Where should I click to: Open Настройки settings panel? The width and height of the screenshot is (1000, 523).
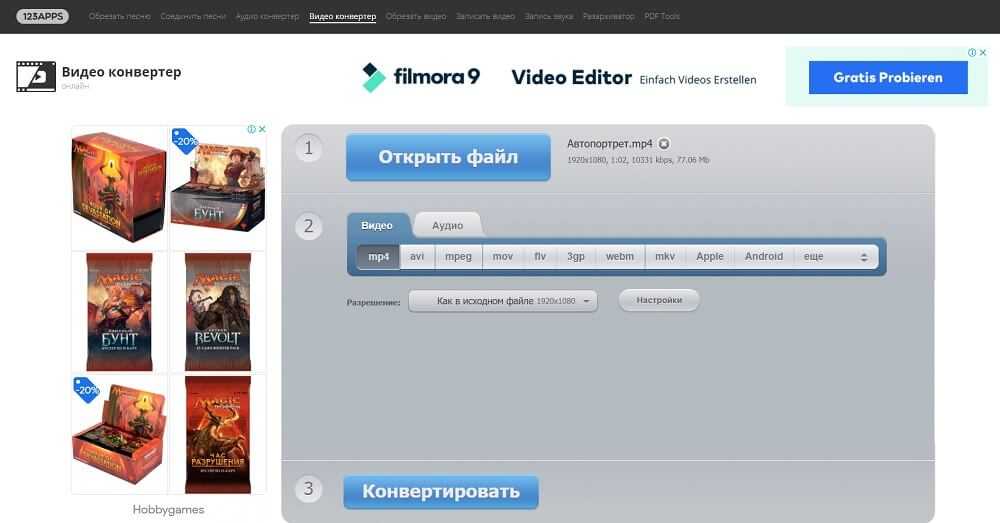(x=659, y=300)
